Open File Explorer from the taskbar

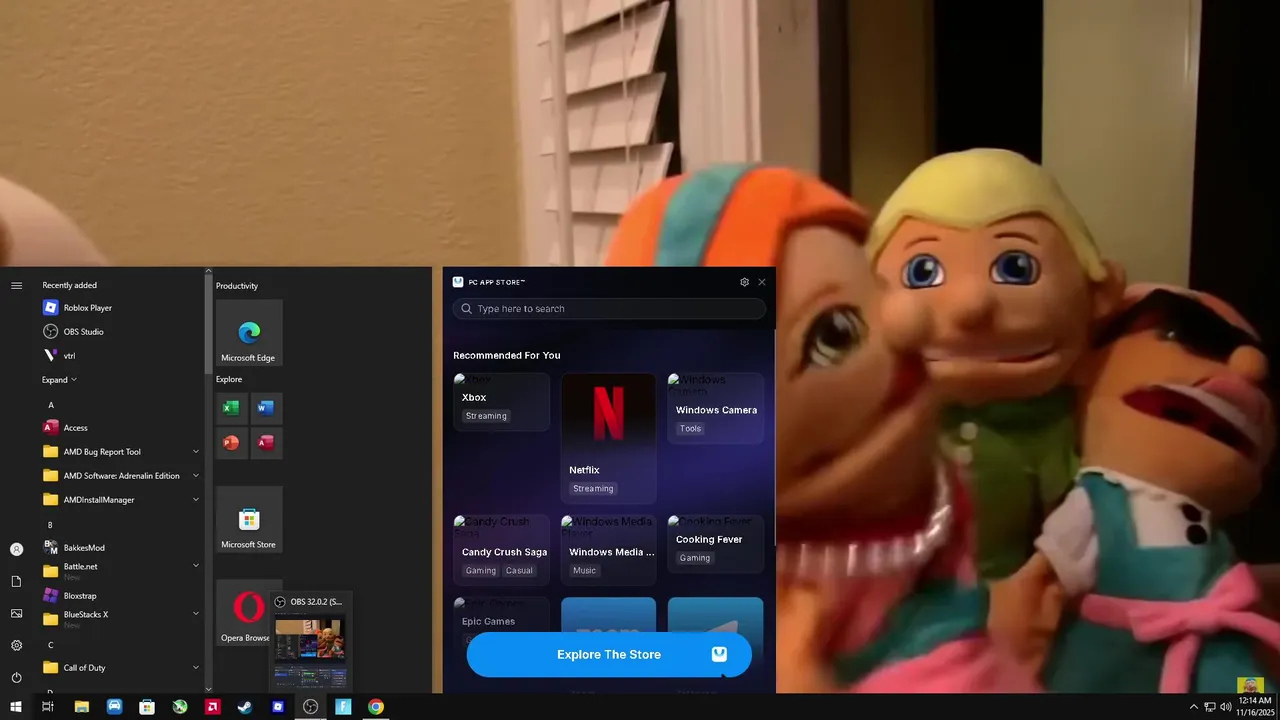pyautogui.click(x=82, y=707)
